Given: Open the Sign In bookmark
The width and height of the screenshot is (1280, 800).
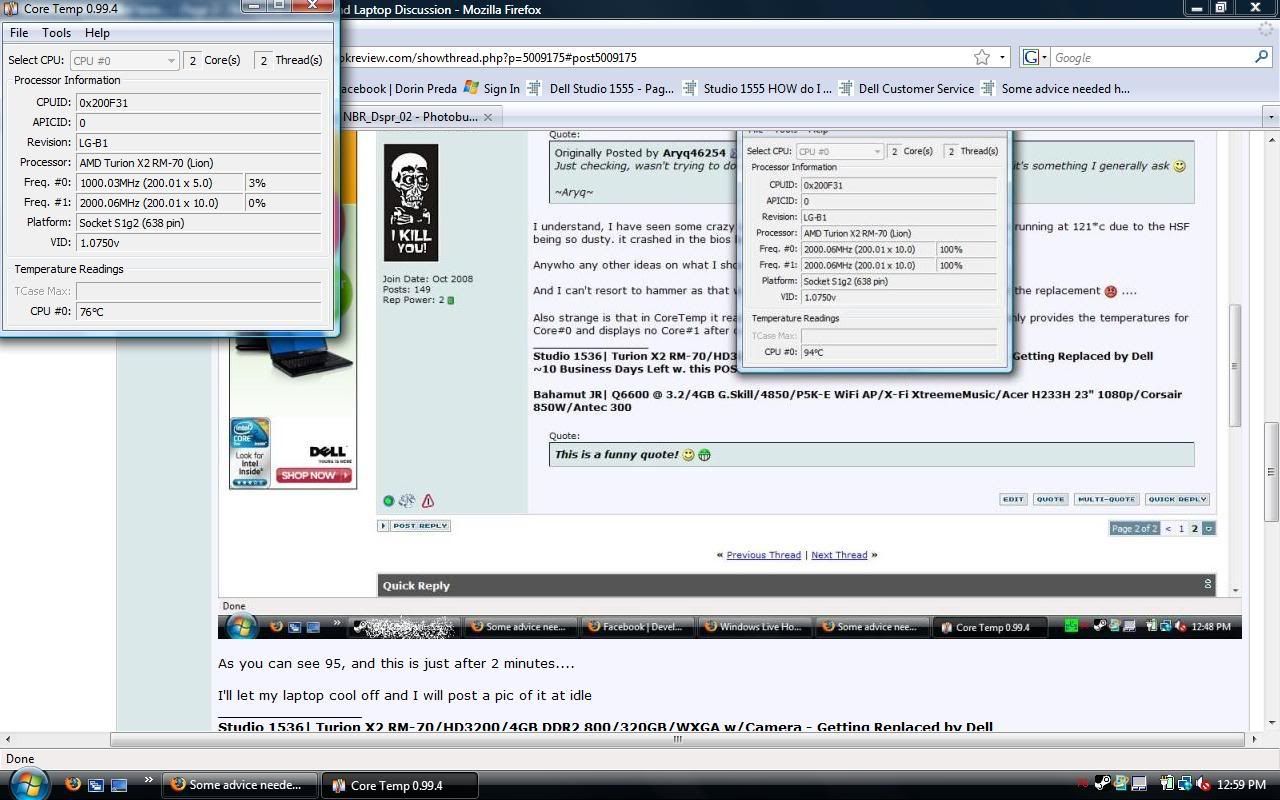Looking at the screenshot, I should pos(492,88).
